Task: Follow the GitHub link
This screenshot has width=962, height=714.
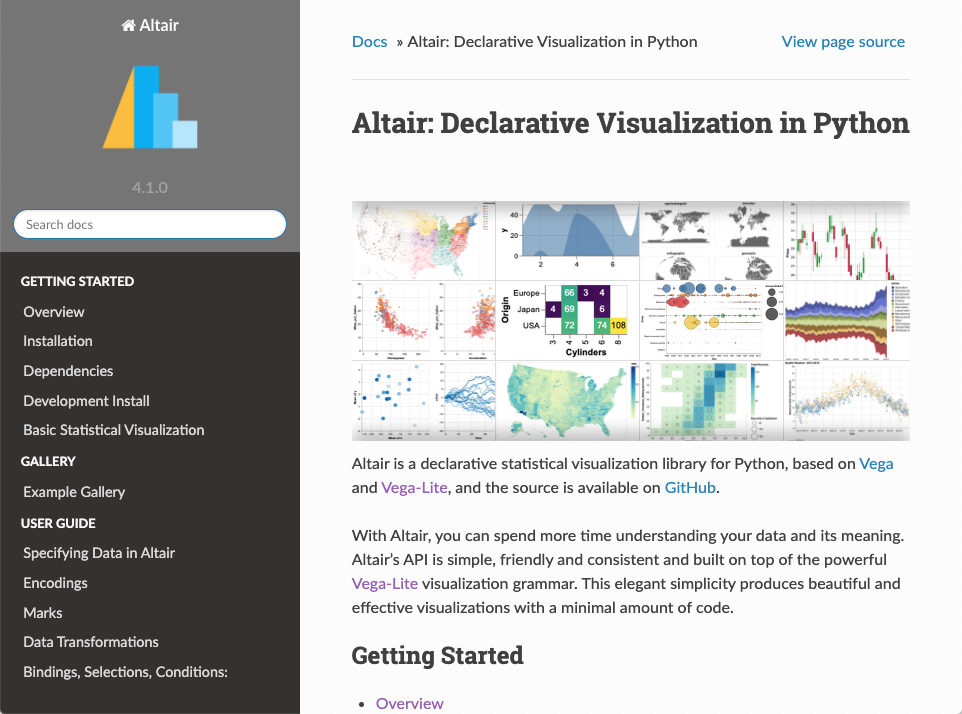Action: [690, 488]
